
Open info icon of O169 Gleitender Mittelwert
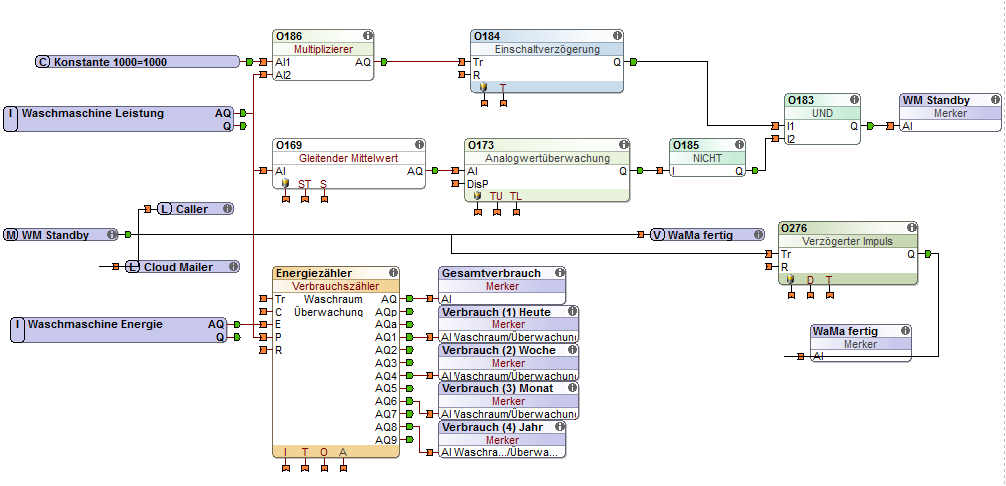419,145
